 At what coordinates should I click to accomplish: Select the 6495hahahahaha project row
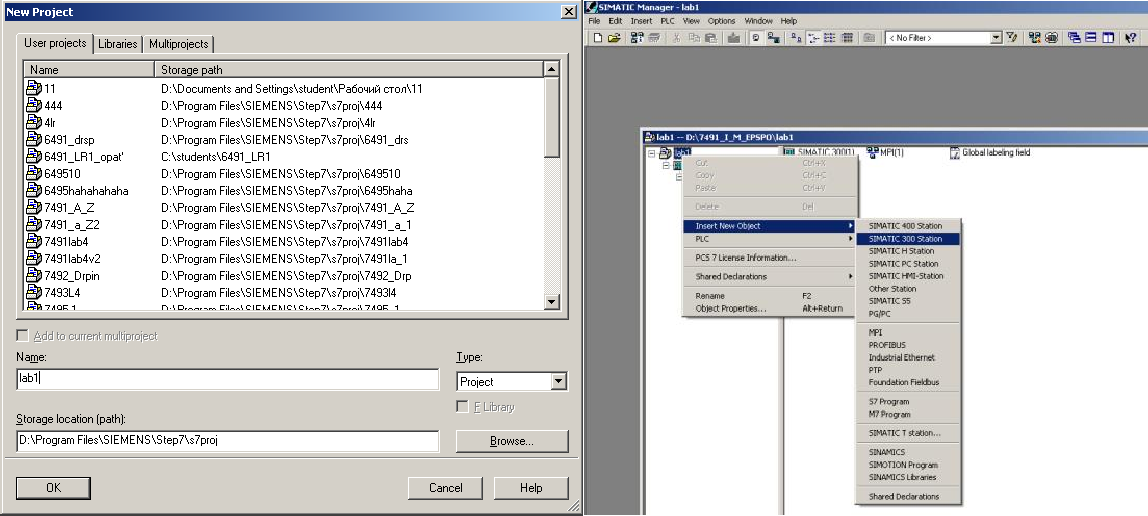pyautogui.click(x=285, y=191)
